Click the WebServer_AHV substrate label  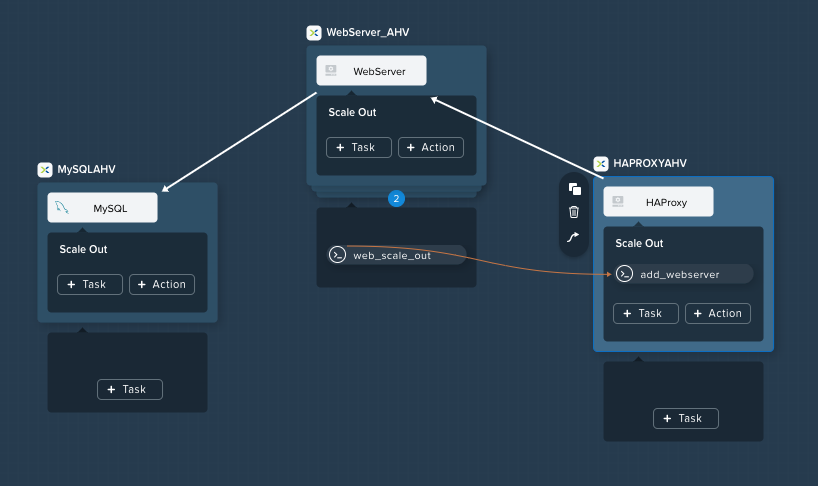coord(368,32)
